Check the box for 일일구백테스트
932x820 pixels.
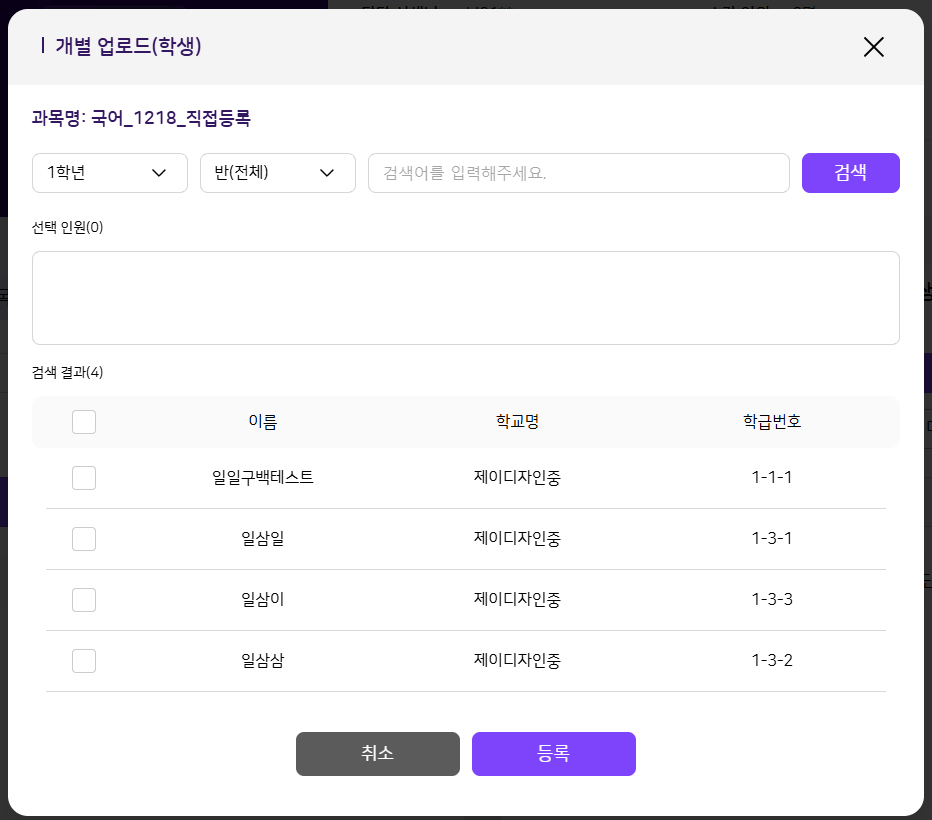tap(84, 478)
